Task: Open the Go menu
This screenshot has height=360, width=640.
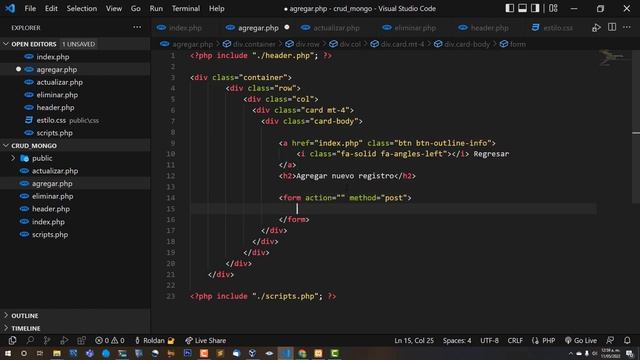Action: click(136, 8)
